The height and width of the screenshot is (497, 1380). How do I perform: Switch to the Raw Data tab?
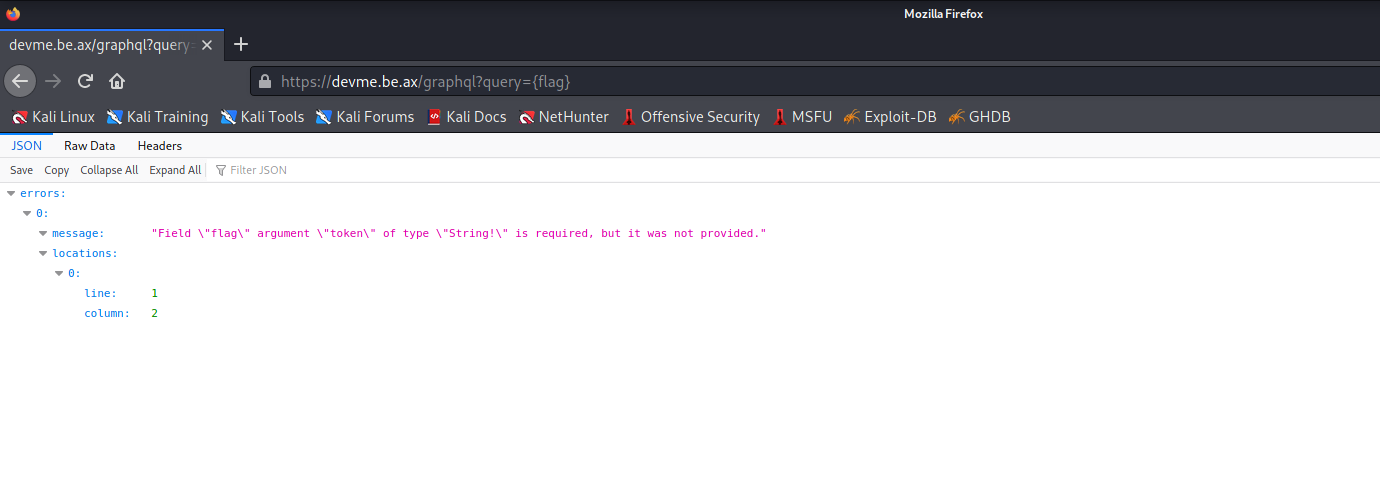click(x=90, y=146)
